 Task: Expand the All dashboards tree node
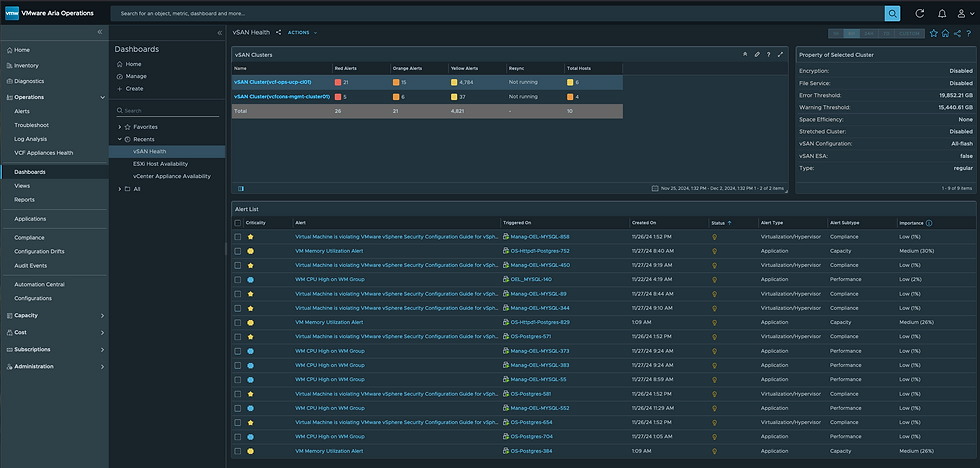coord(119,189)
